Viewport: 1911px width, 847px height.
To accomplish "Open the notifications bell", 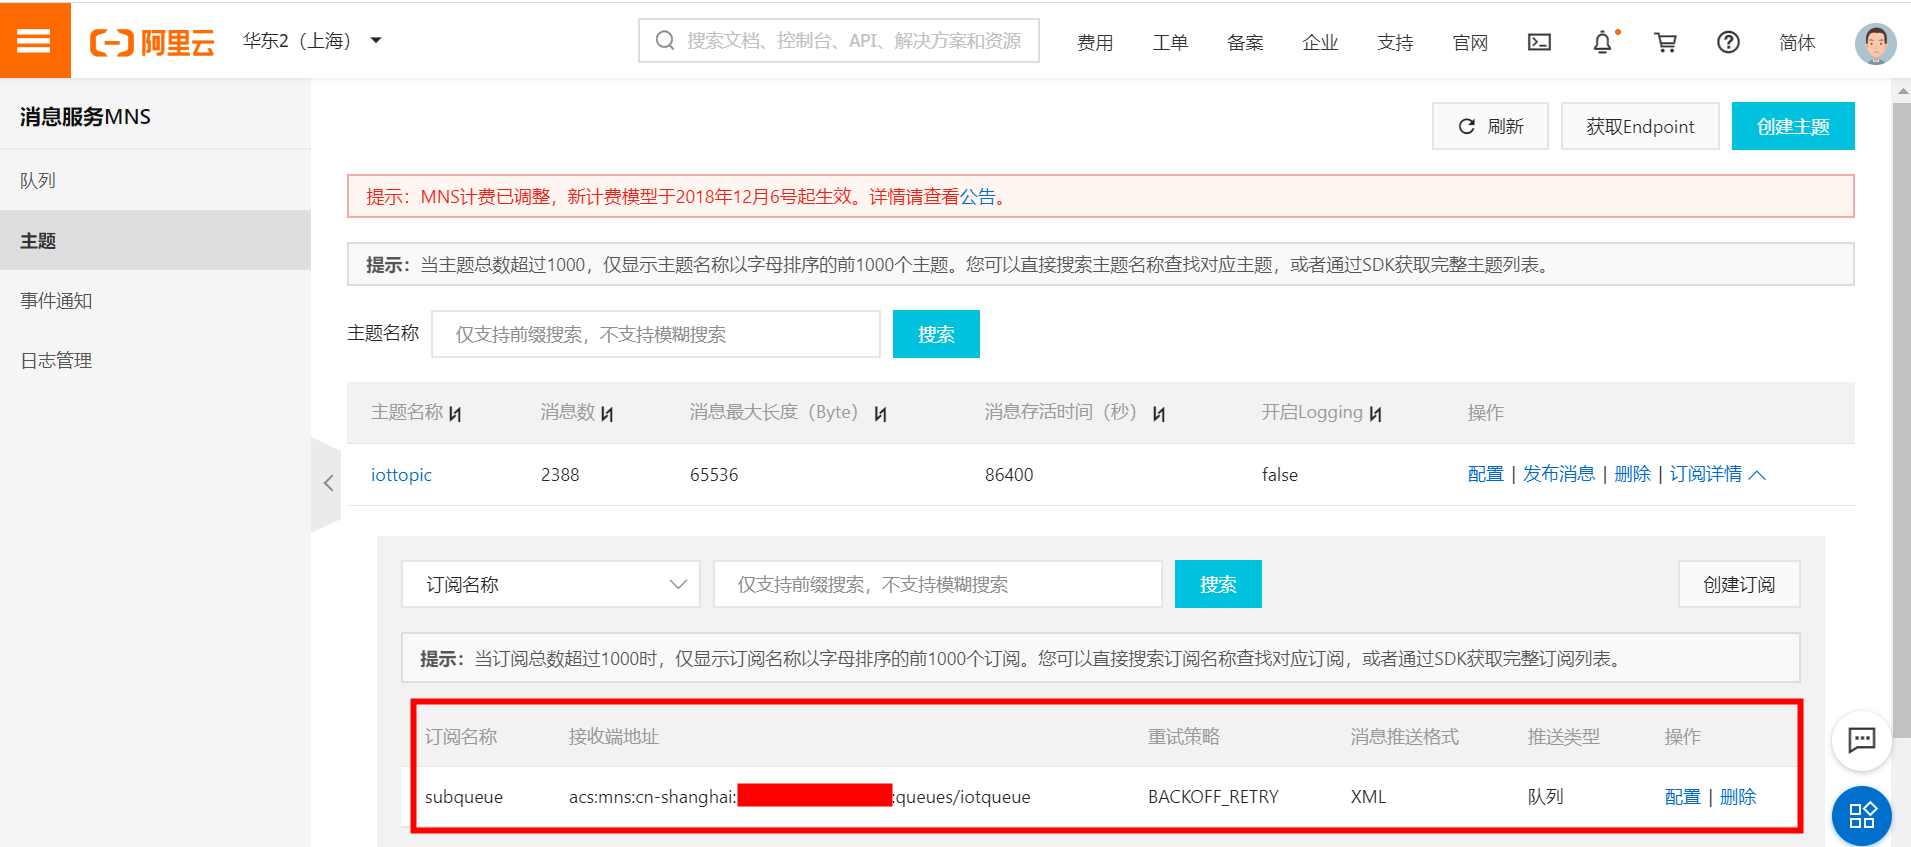I will click(1603, 42).
